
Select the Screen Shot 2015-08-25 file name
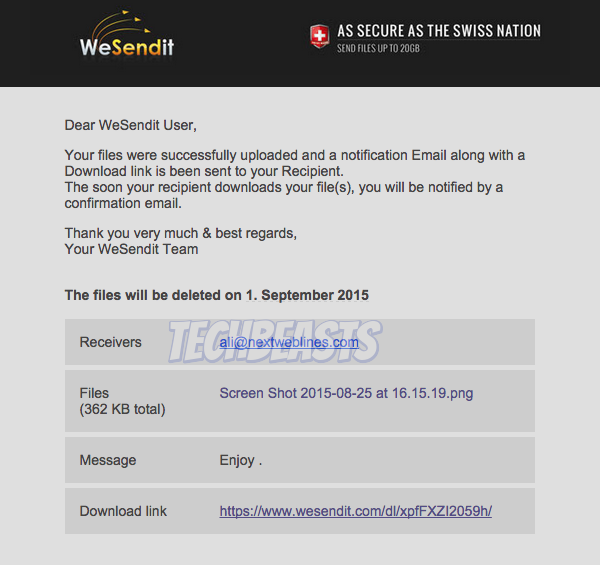coord(346,393)
